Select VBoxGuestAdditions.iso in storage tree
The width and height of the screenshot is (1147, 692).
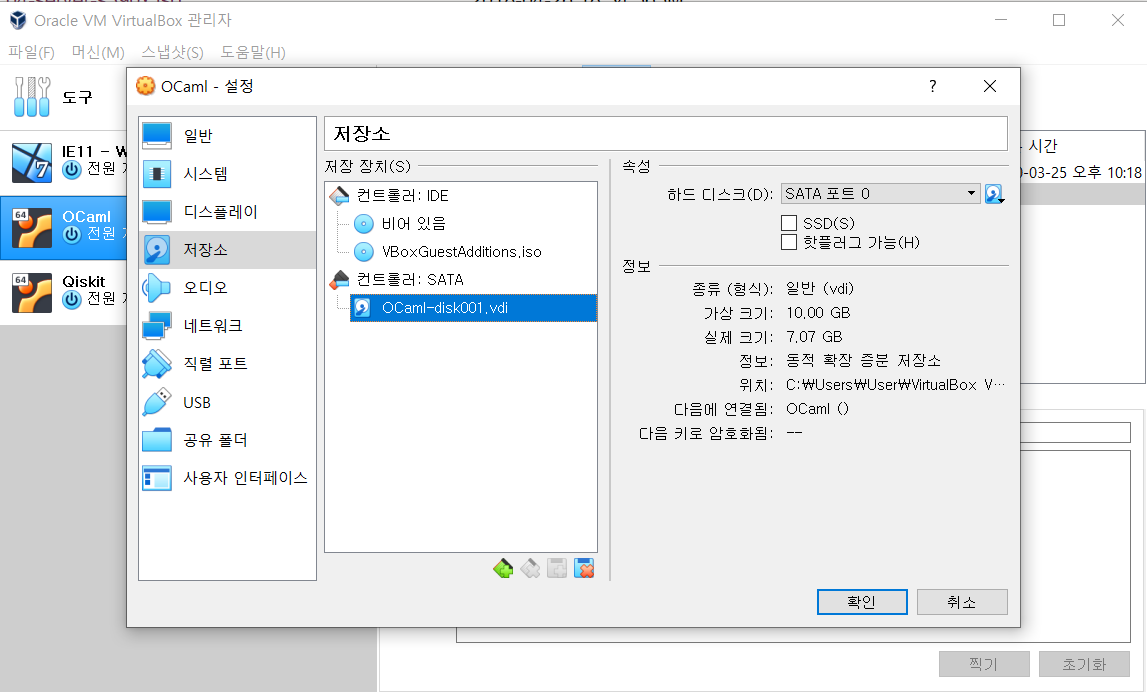pos(462,252)
